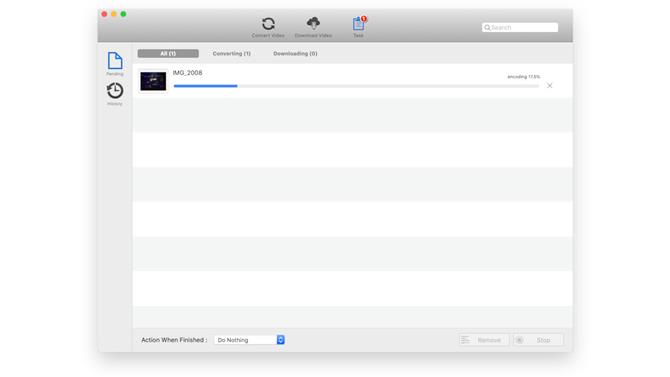Switch to the Downloading (0) tab
670x377 pixels.
pyautogui.click(x=295, y=53)
